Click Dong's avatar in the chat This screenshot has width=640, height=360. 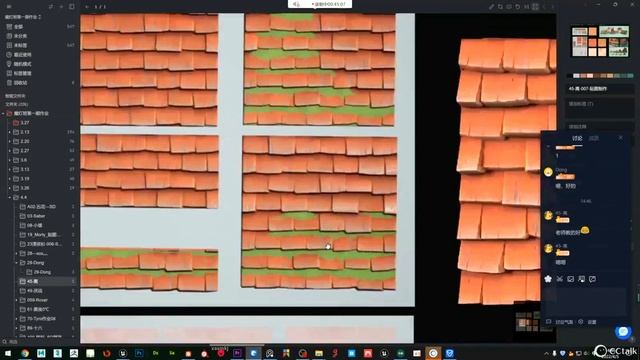point(548,172)
